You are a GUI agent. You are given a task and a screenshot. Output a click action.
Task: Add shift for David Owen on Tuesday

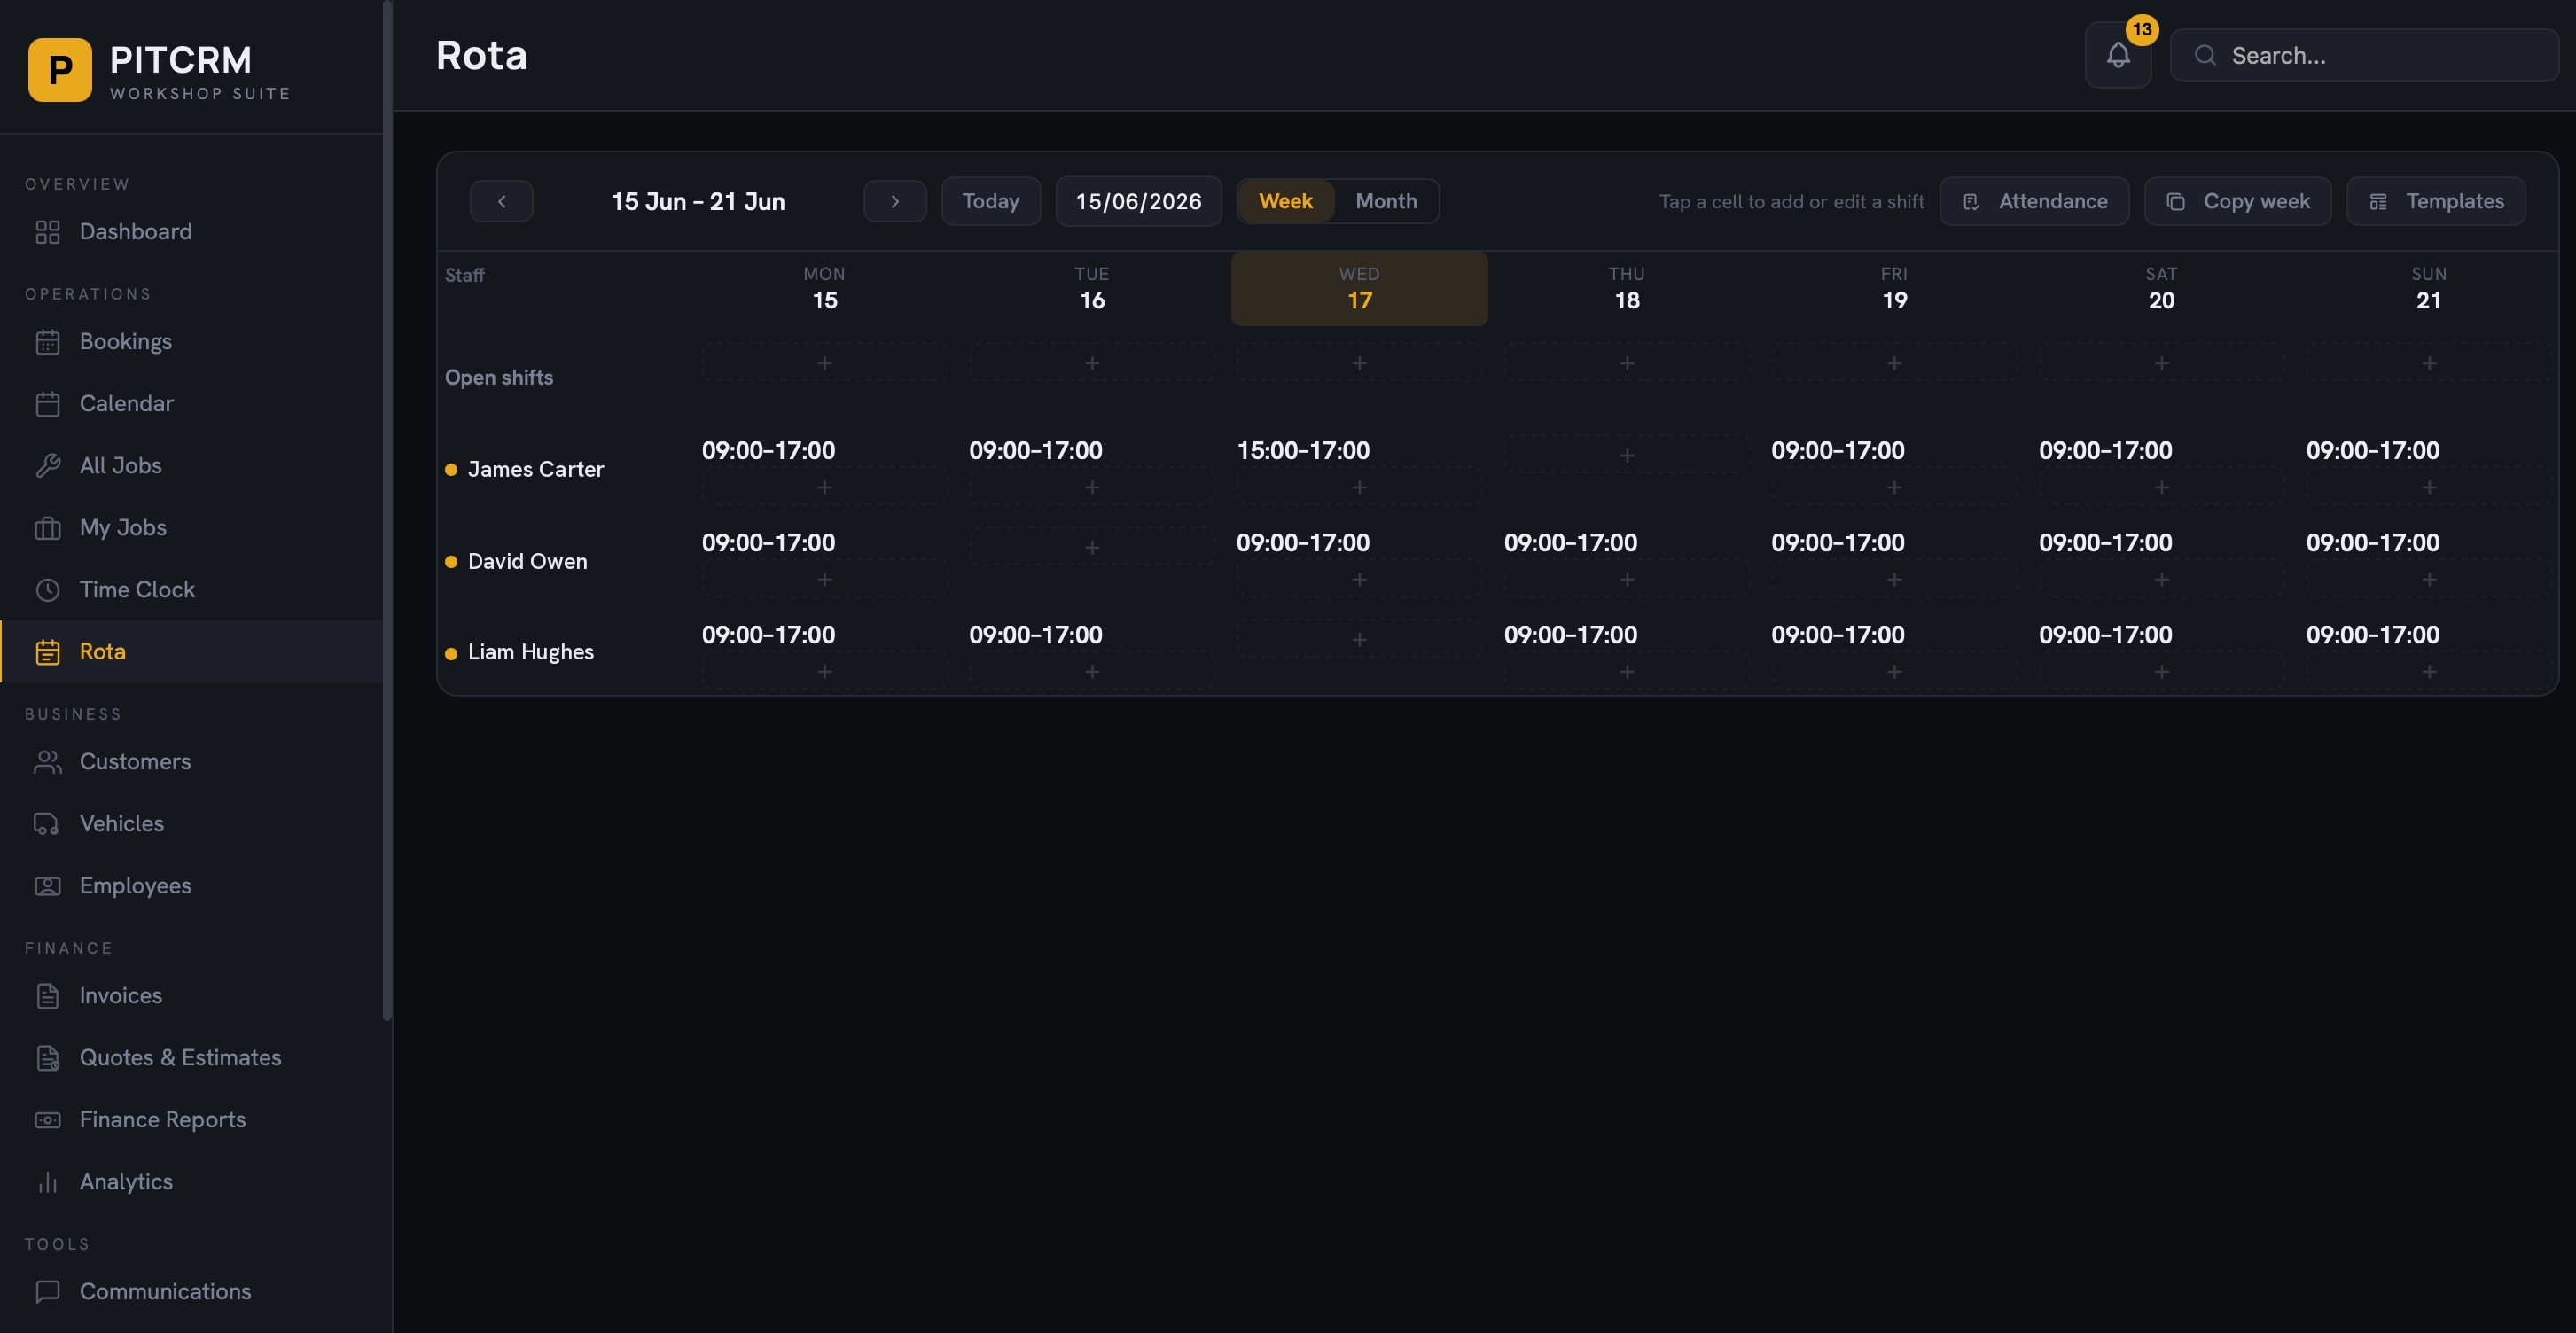[x=1092, y=547]
